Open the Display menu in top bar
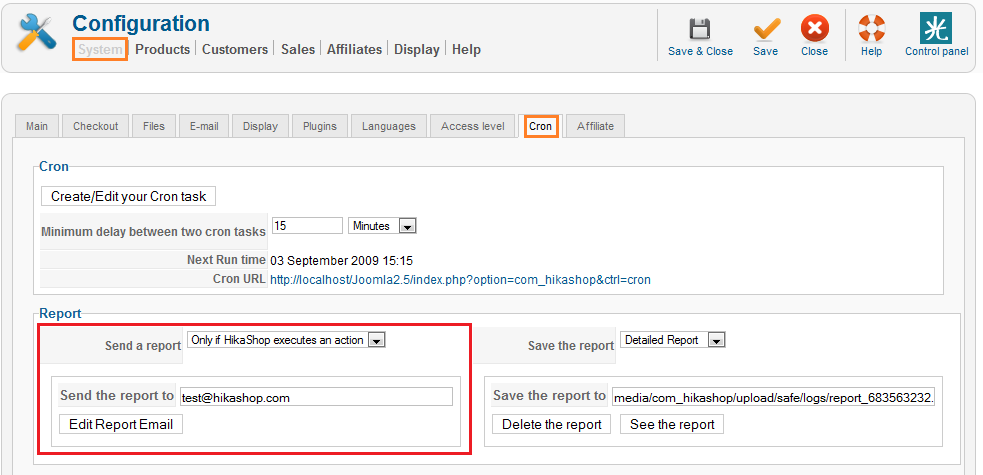 [x=417, y=50]
